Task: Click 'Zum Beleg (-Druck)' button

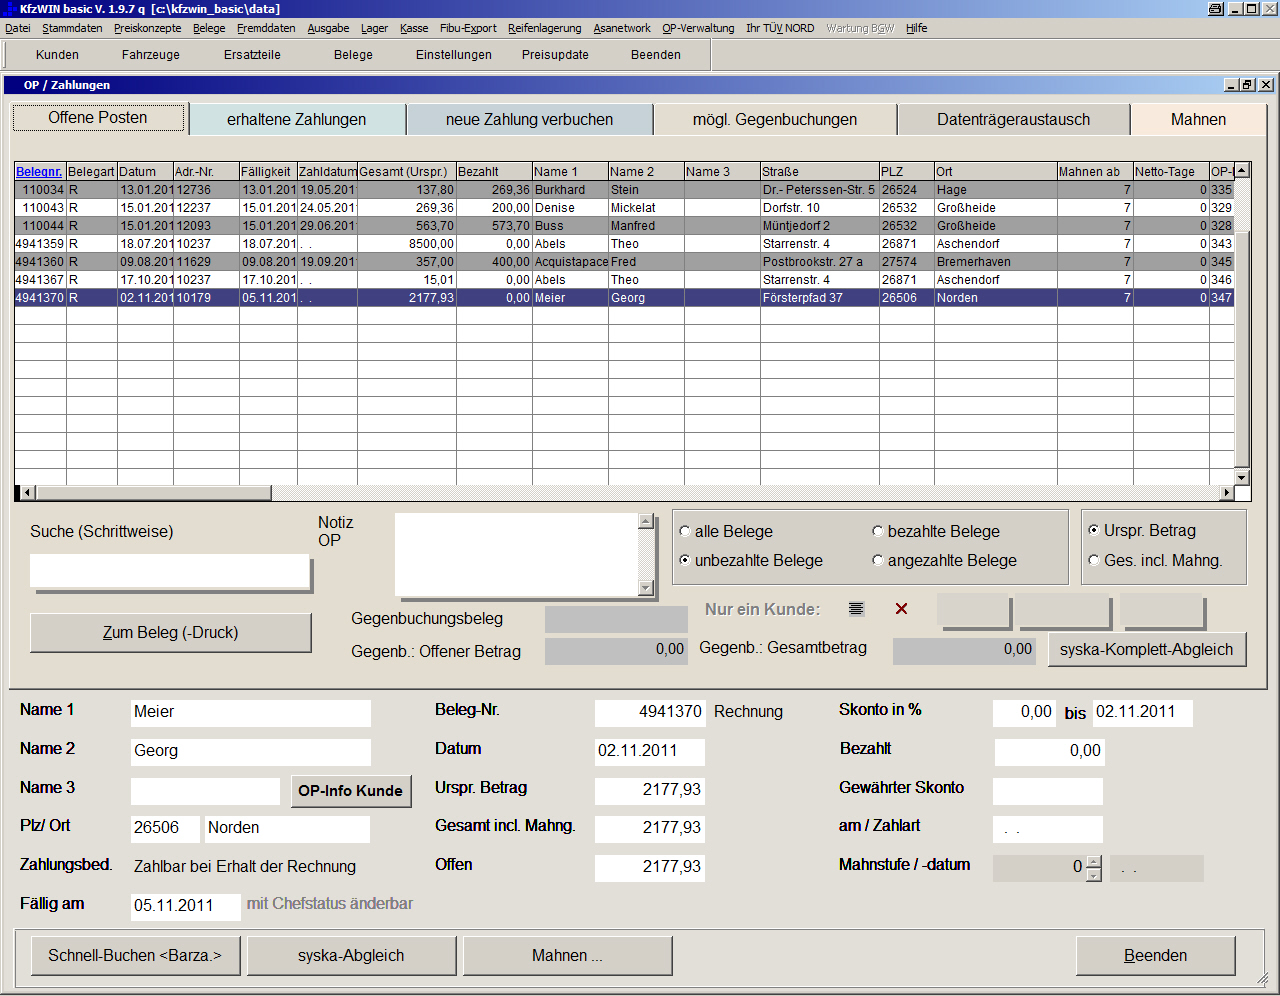Action: coord(171,632)
